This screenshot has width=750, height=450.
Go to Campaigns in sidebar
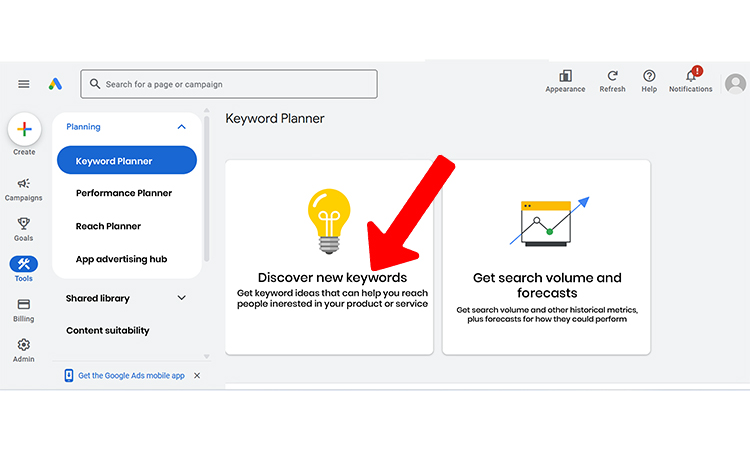coord(23,189)
